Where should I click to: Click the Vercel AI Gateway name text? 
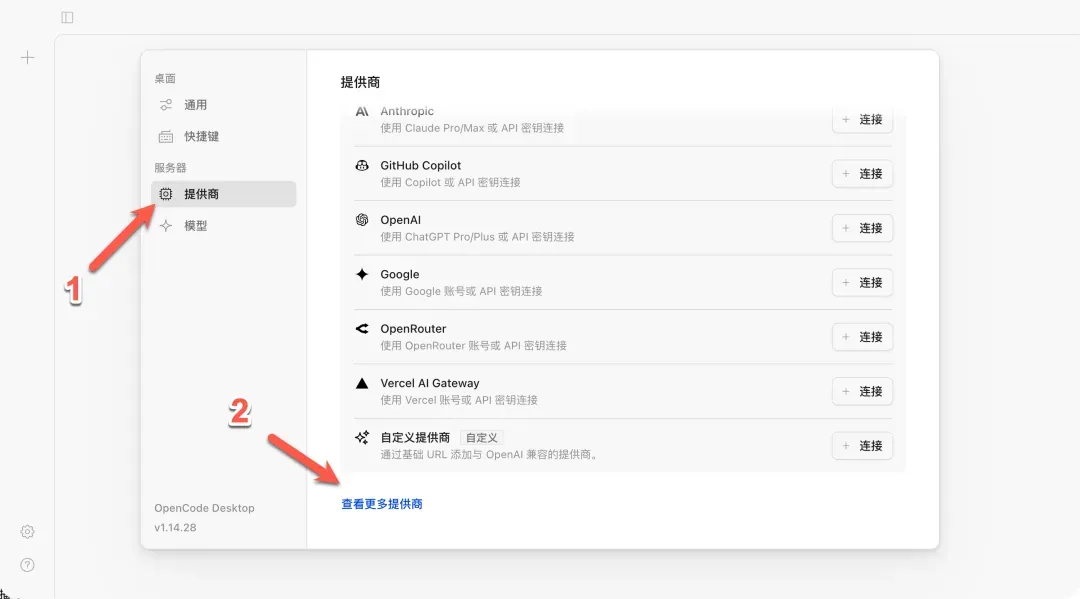point(430,383)
